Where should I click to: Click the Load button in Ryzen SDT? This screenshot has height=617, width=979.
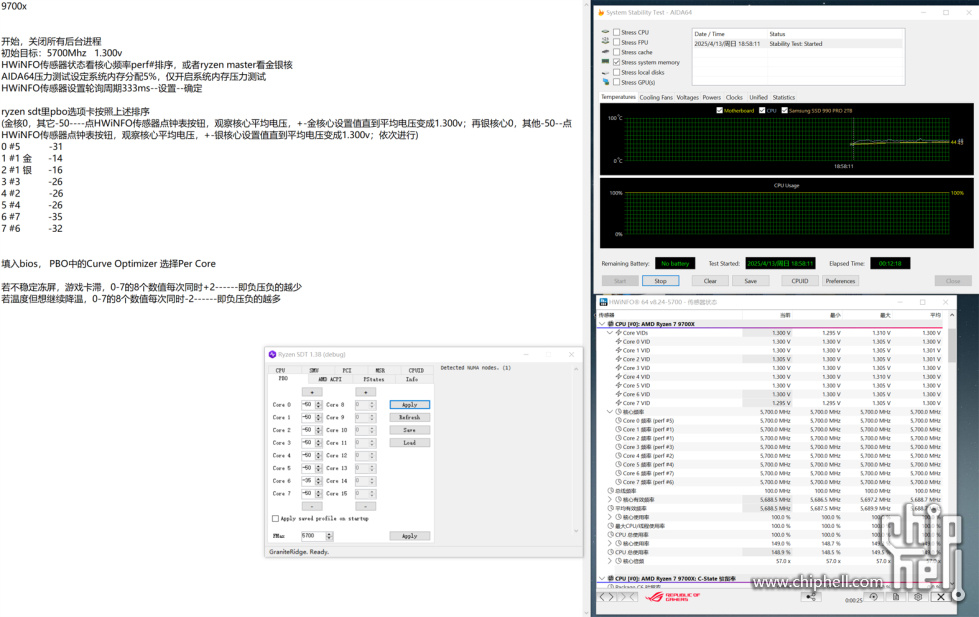pyautogui.click(x=410, y=443)
